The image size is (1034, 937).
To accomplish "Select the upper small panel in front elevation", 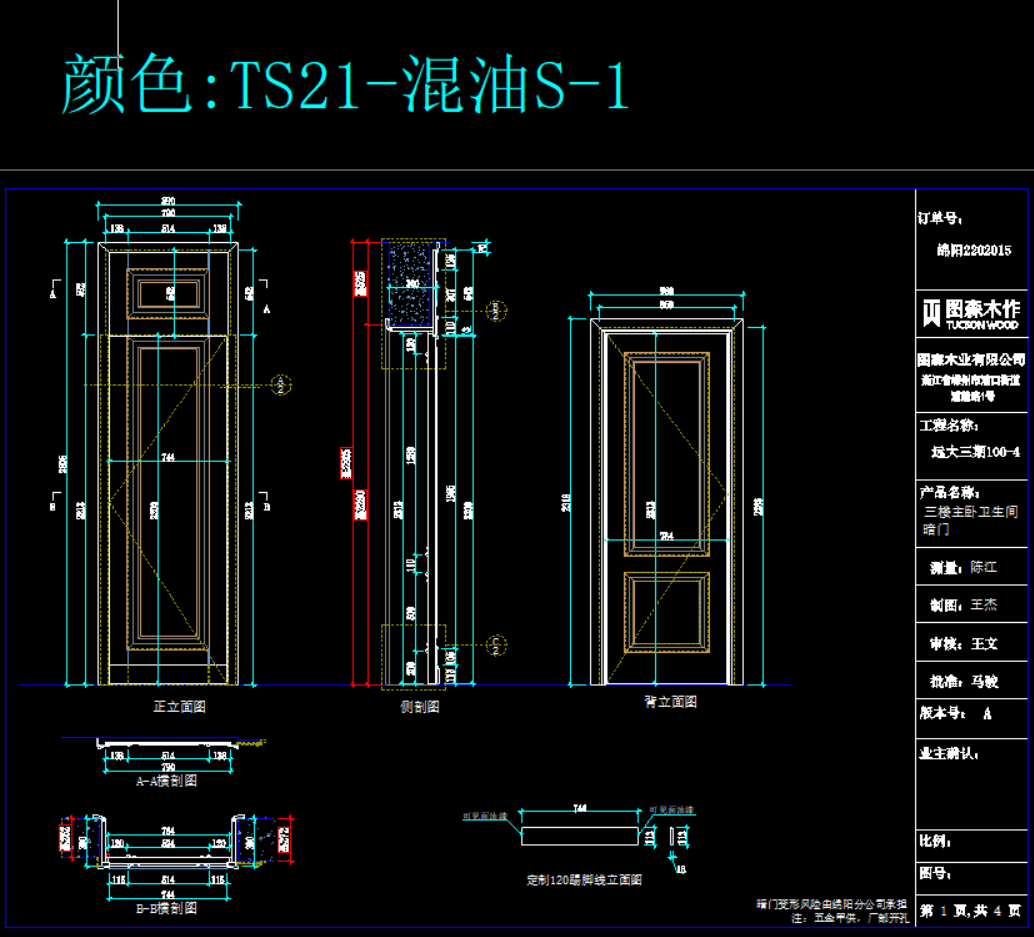I will [167, 294].
